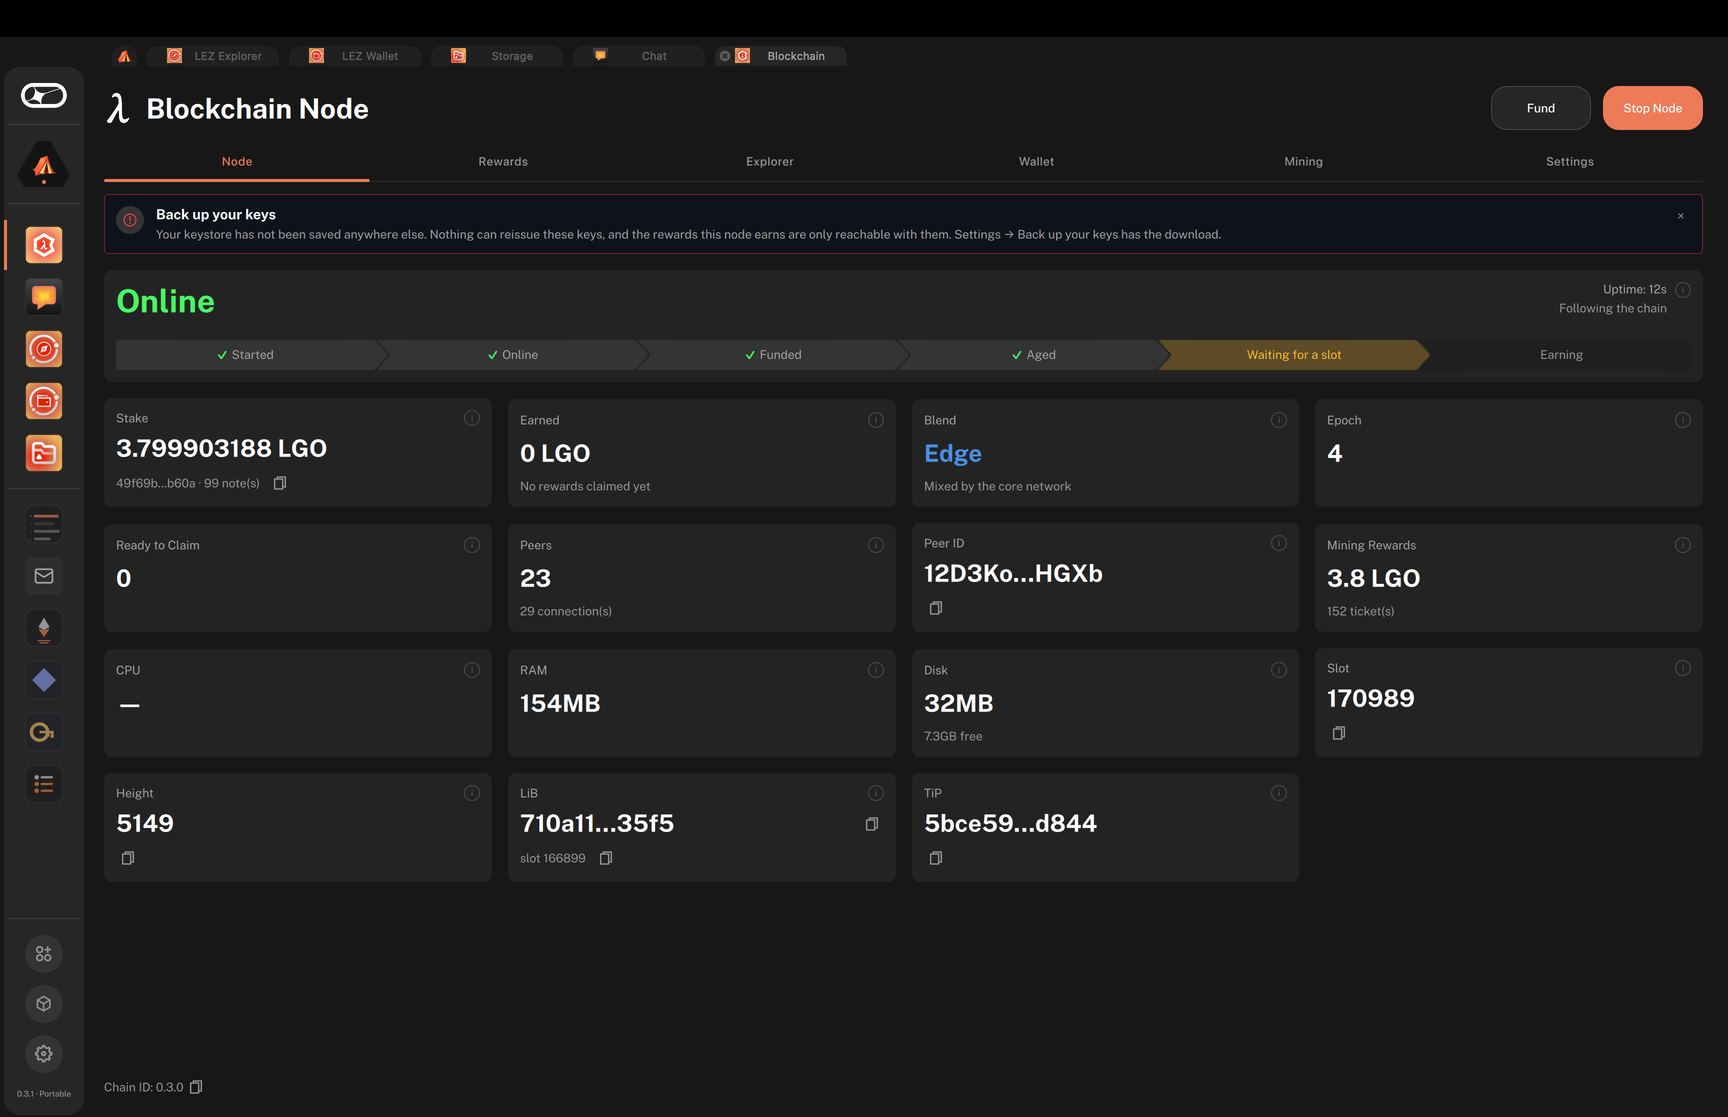Viewport: 1728px width, 1117px height.
Task: Open the golden G icon in sidebar
Action: [x=44, y=732]
